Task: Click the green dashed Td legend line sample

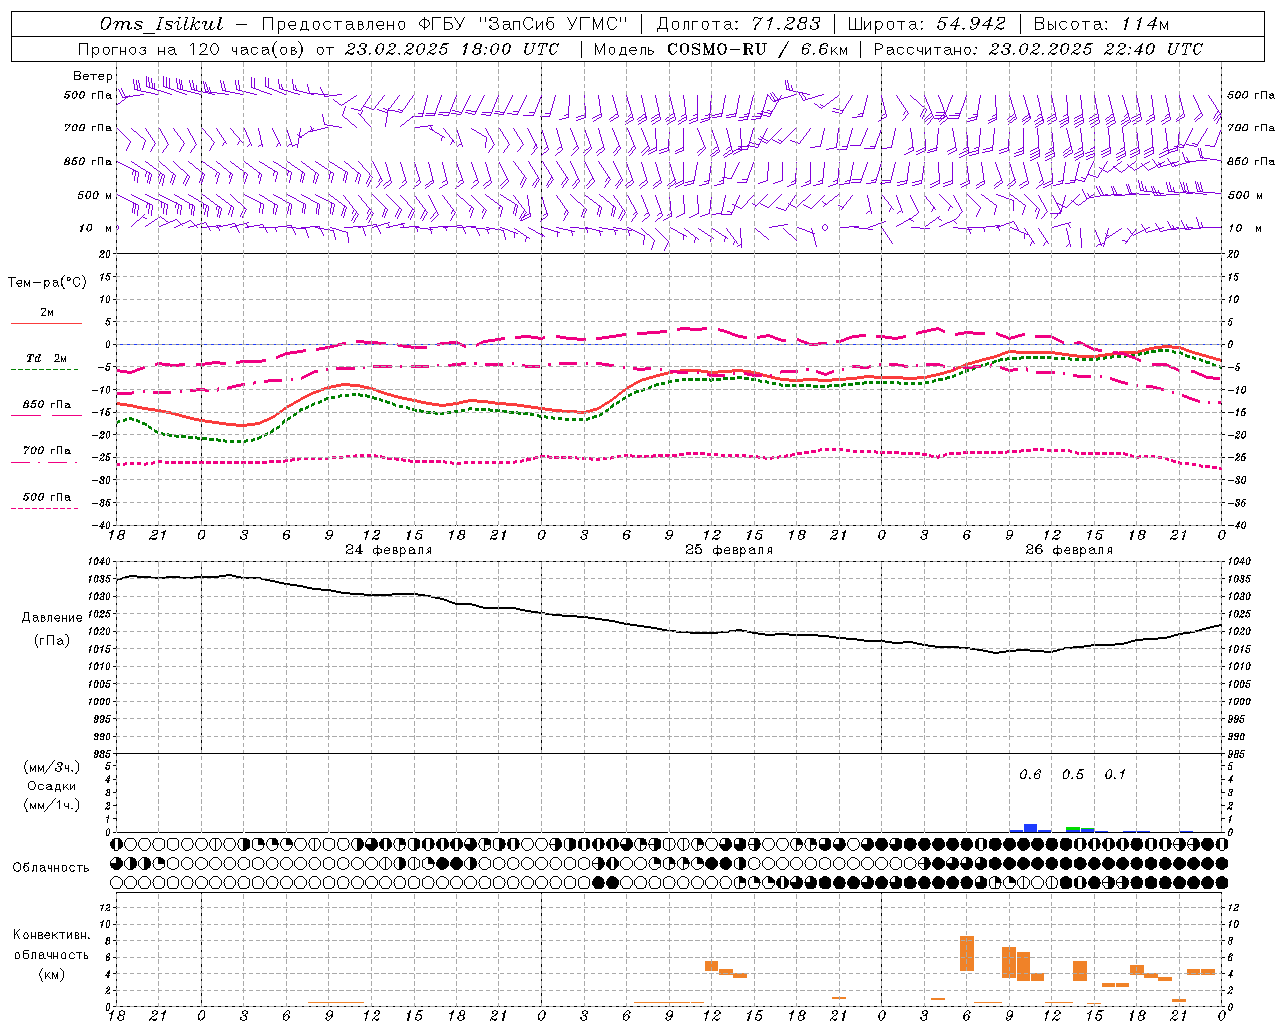Action: [x=45, y=369]
